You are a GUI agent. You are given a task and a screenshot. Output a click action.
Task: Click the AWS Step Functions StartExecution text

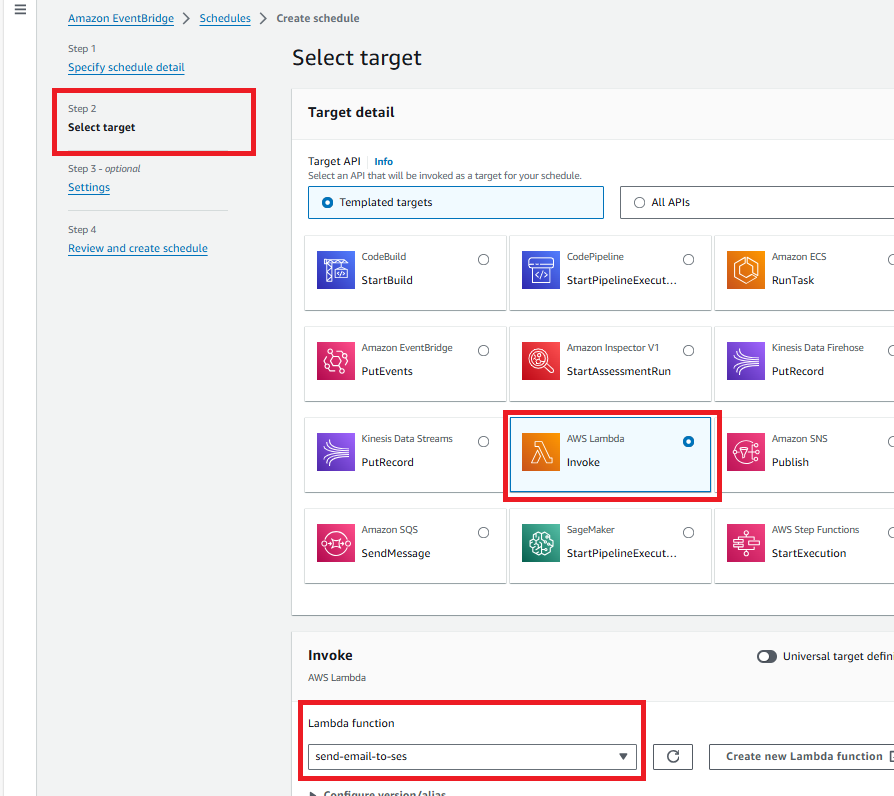click(x=809, y=554)
